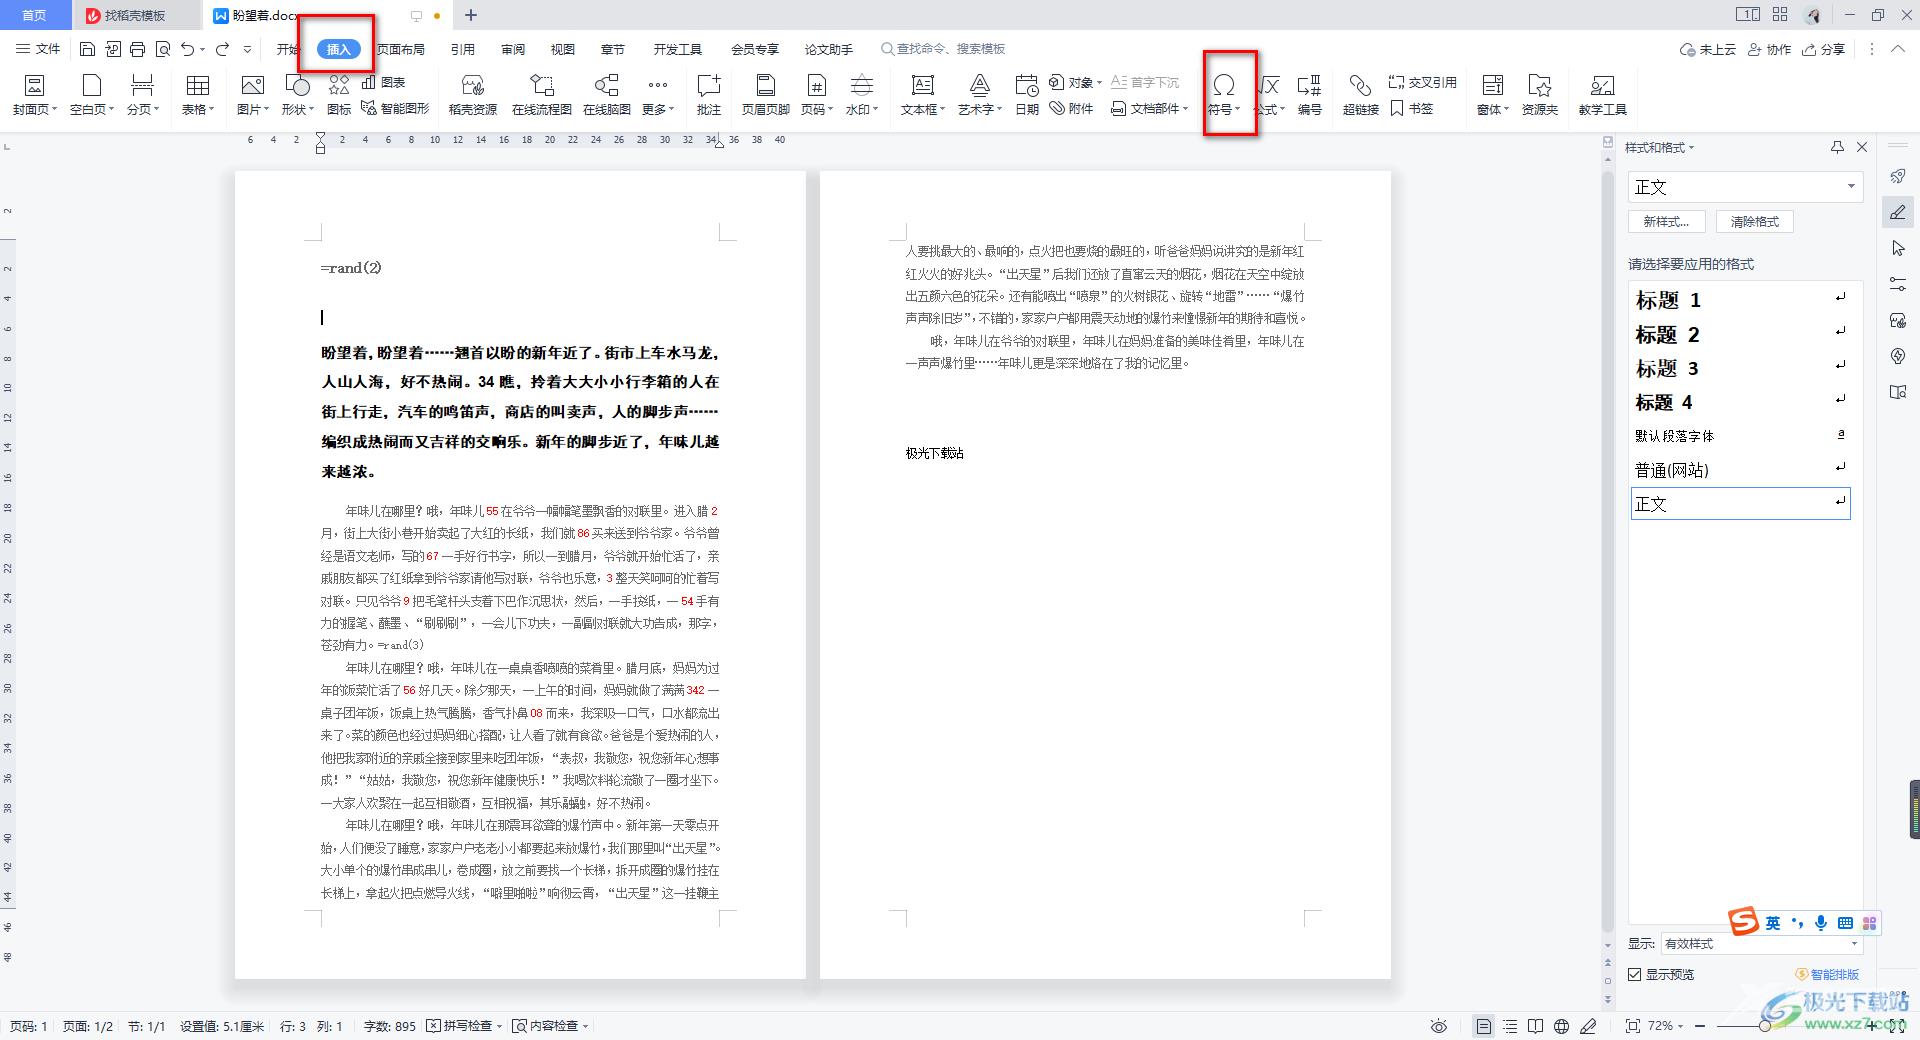This screenshot has width=1920, height=1040.
Task: Insert a Picture (图片)
Action: (253, 95)
